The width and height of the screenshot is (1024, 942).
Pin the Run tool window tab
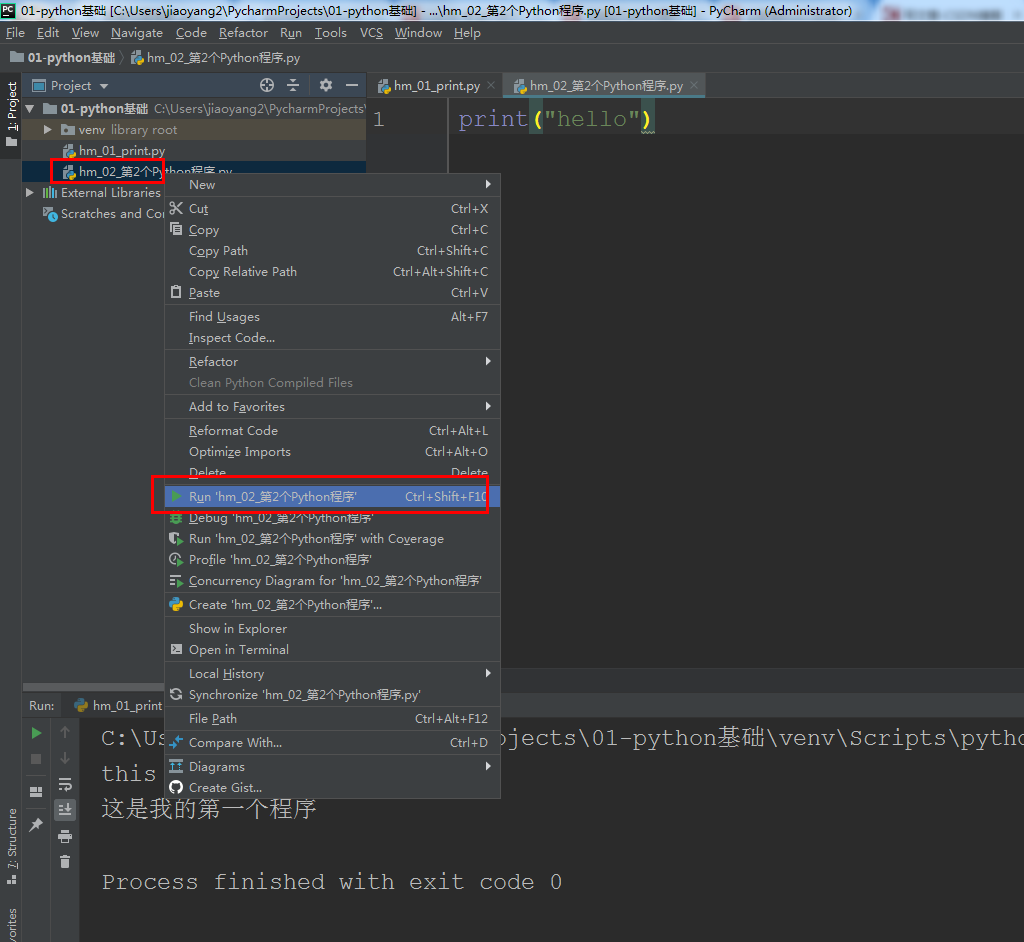coord(36,824)
